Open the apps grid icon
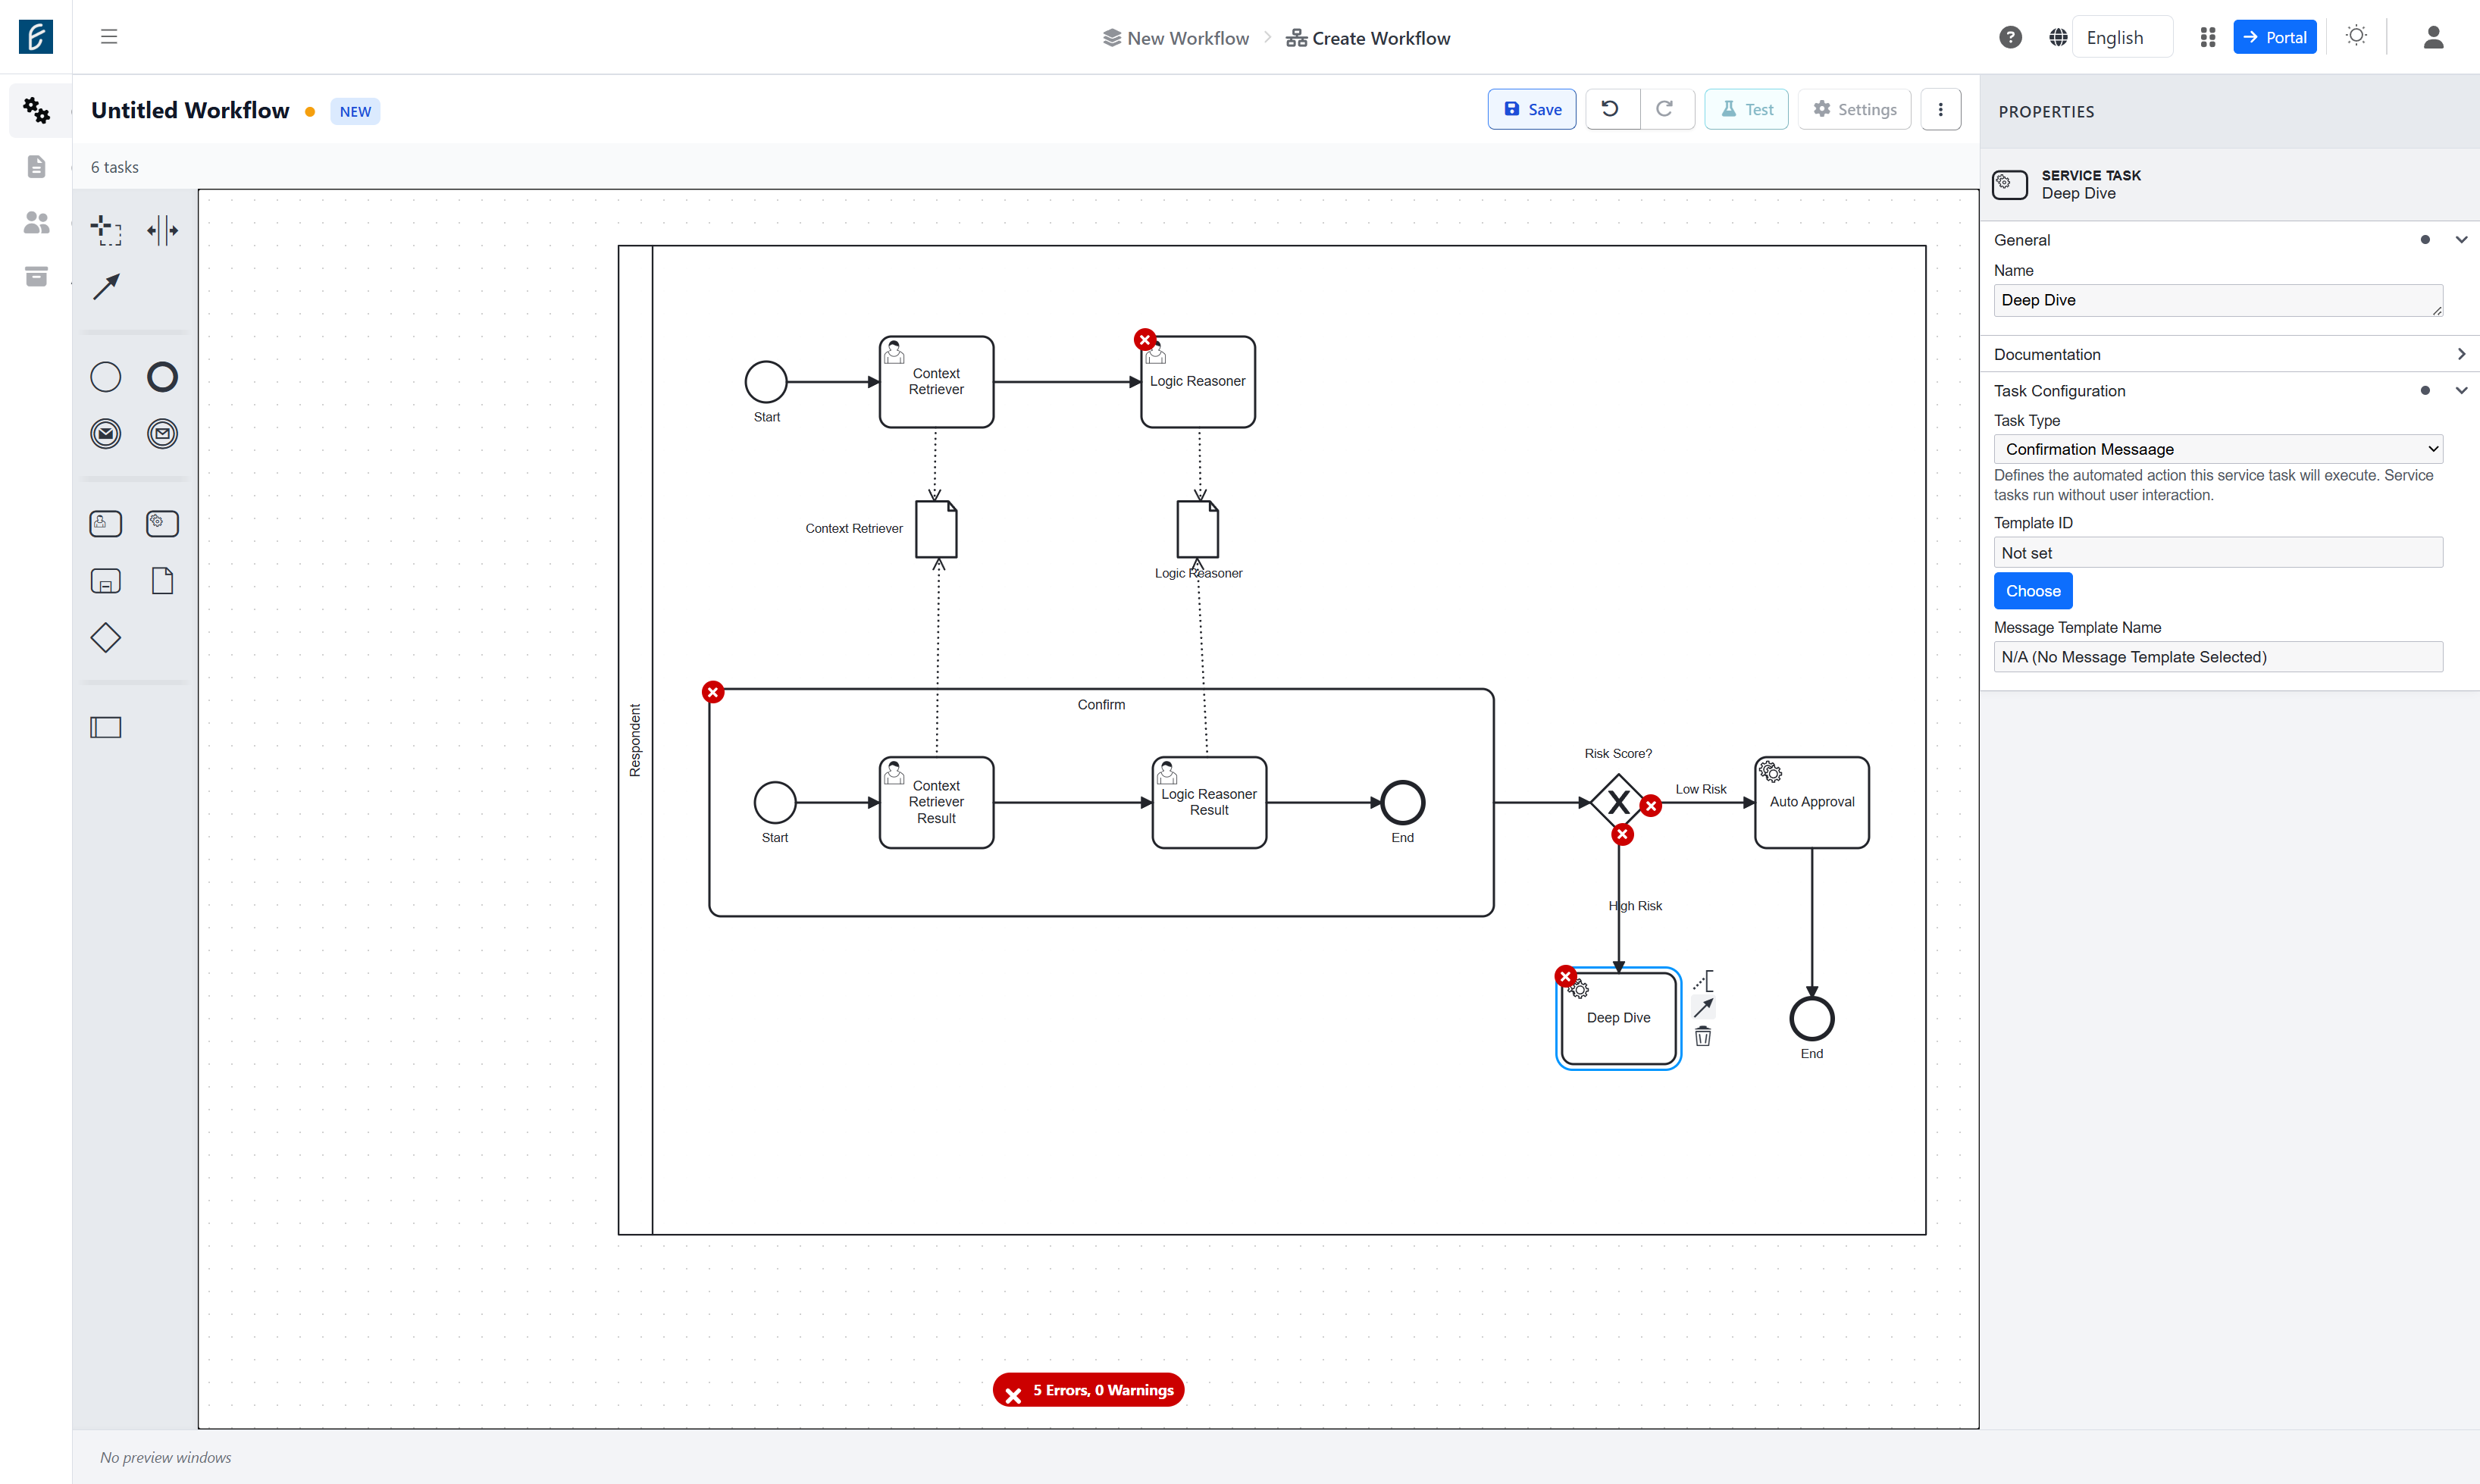This screenshot has width=2480, height=1484. [x=2208, y=37]
